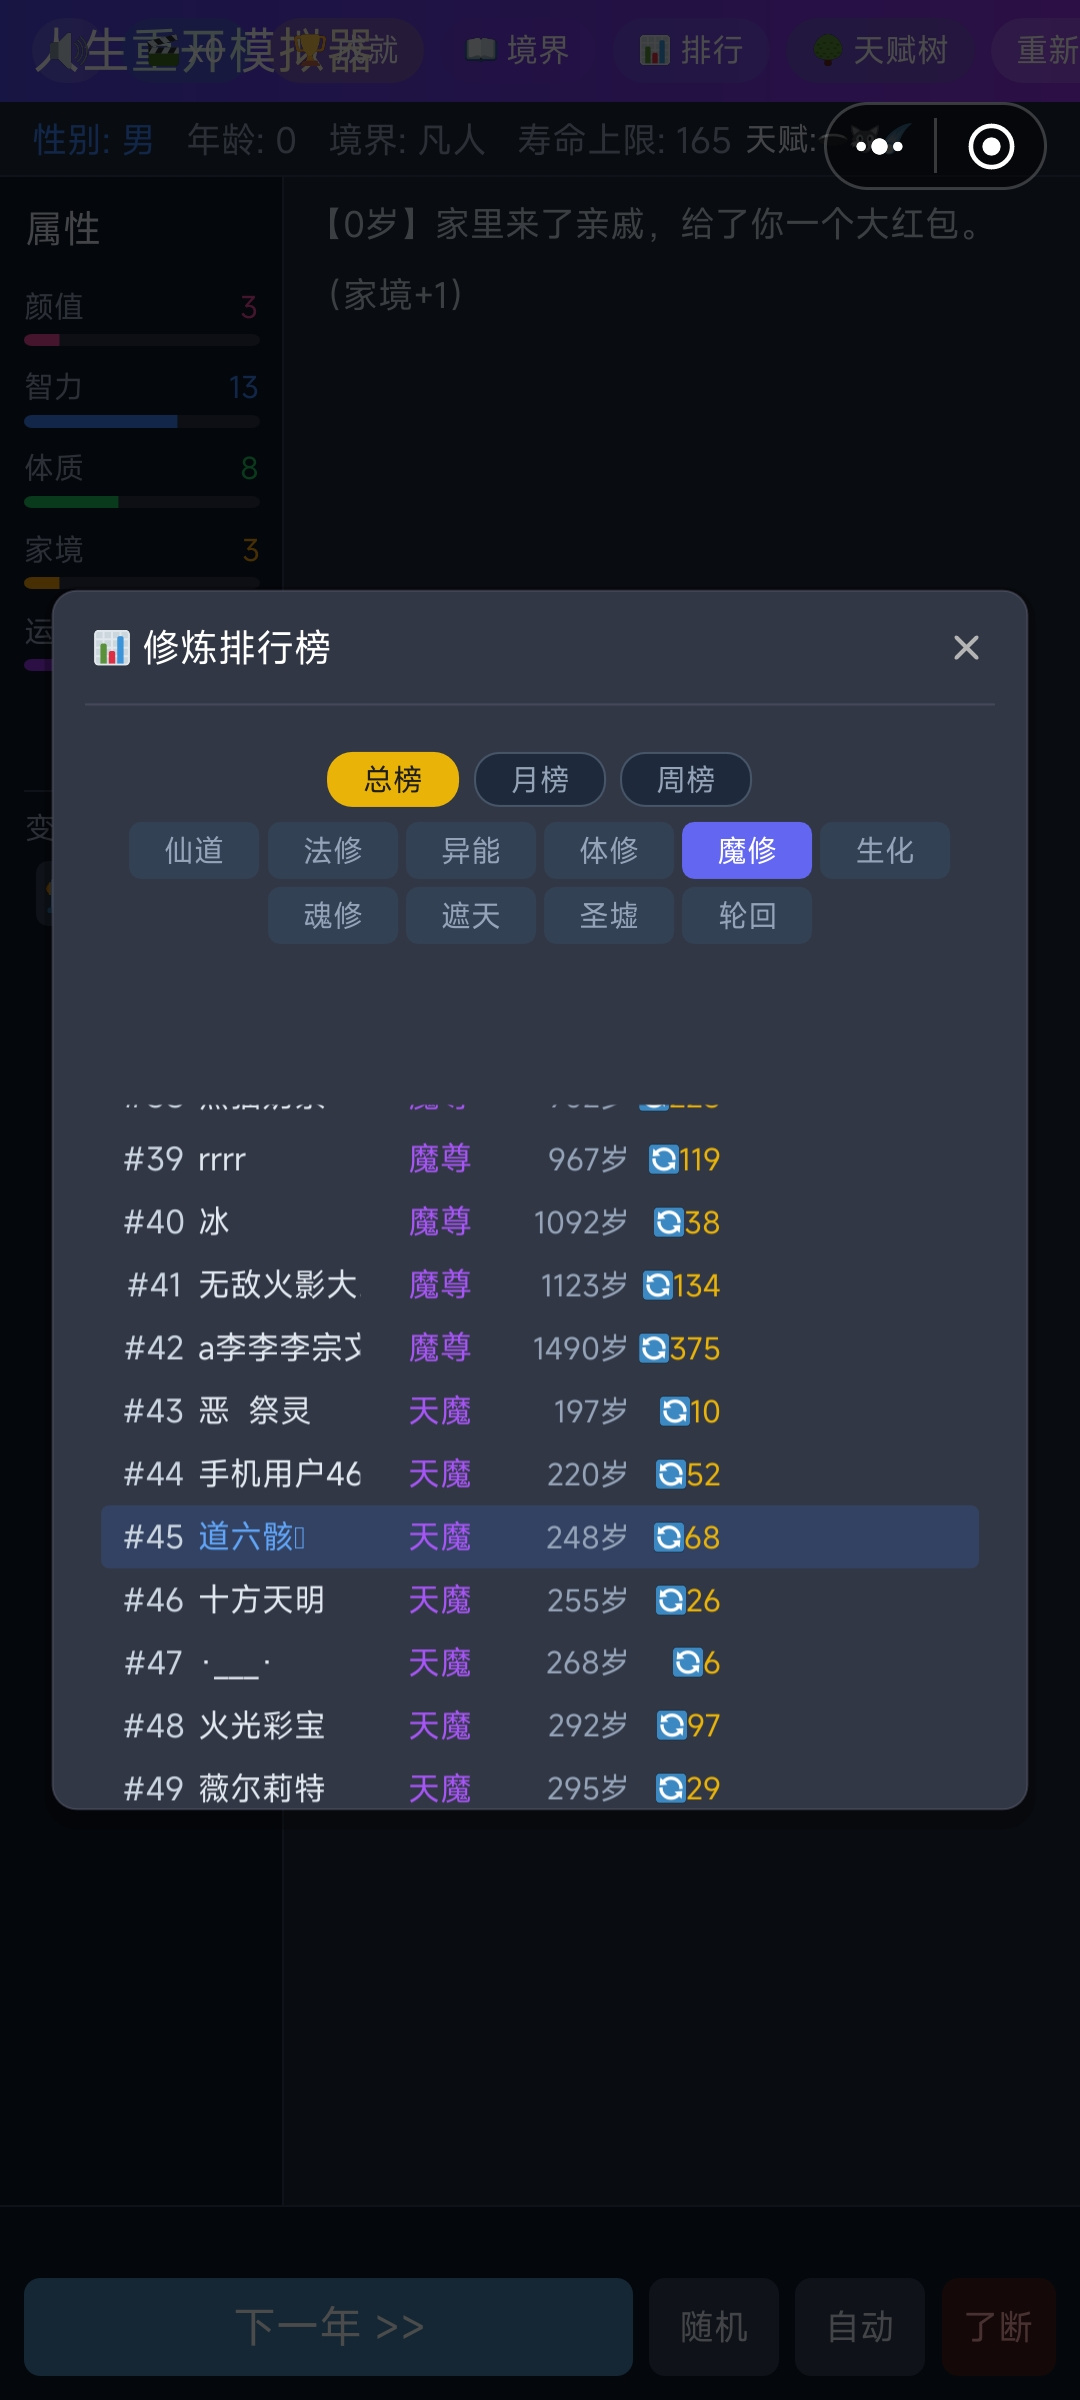Select player name a李李李宗 at rank #42
1080x2400 pixels.
[280, 1349]
